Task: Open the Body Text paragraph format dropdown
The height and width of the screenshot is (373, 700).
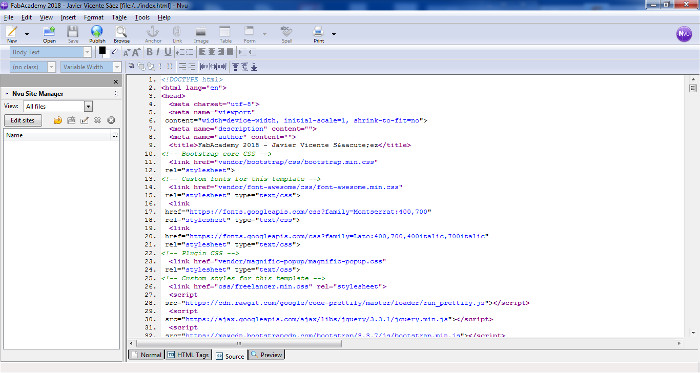Action: (x=50, y=52)
